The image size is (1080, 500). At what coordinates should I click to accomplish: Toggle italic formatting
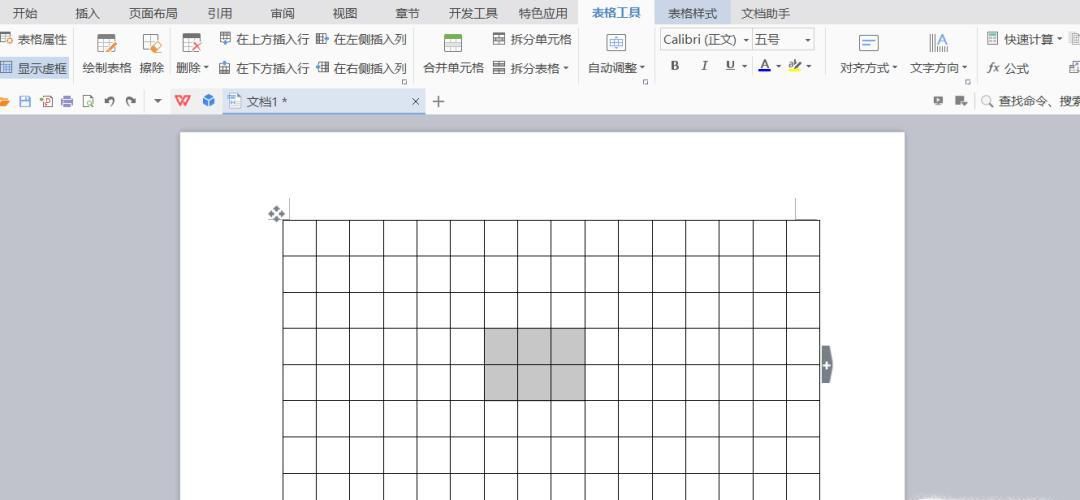tap(704, 65)
